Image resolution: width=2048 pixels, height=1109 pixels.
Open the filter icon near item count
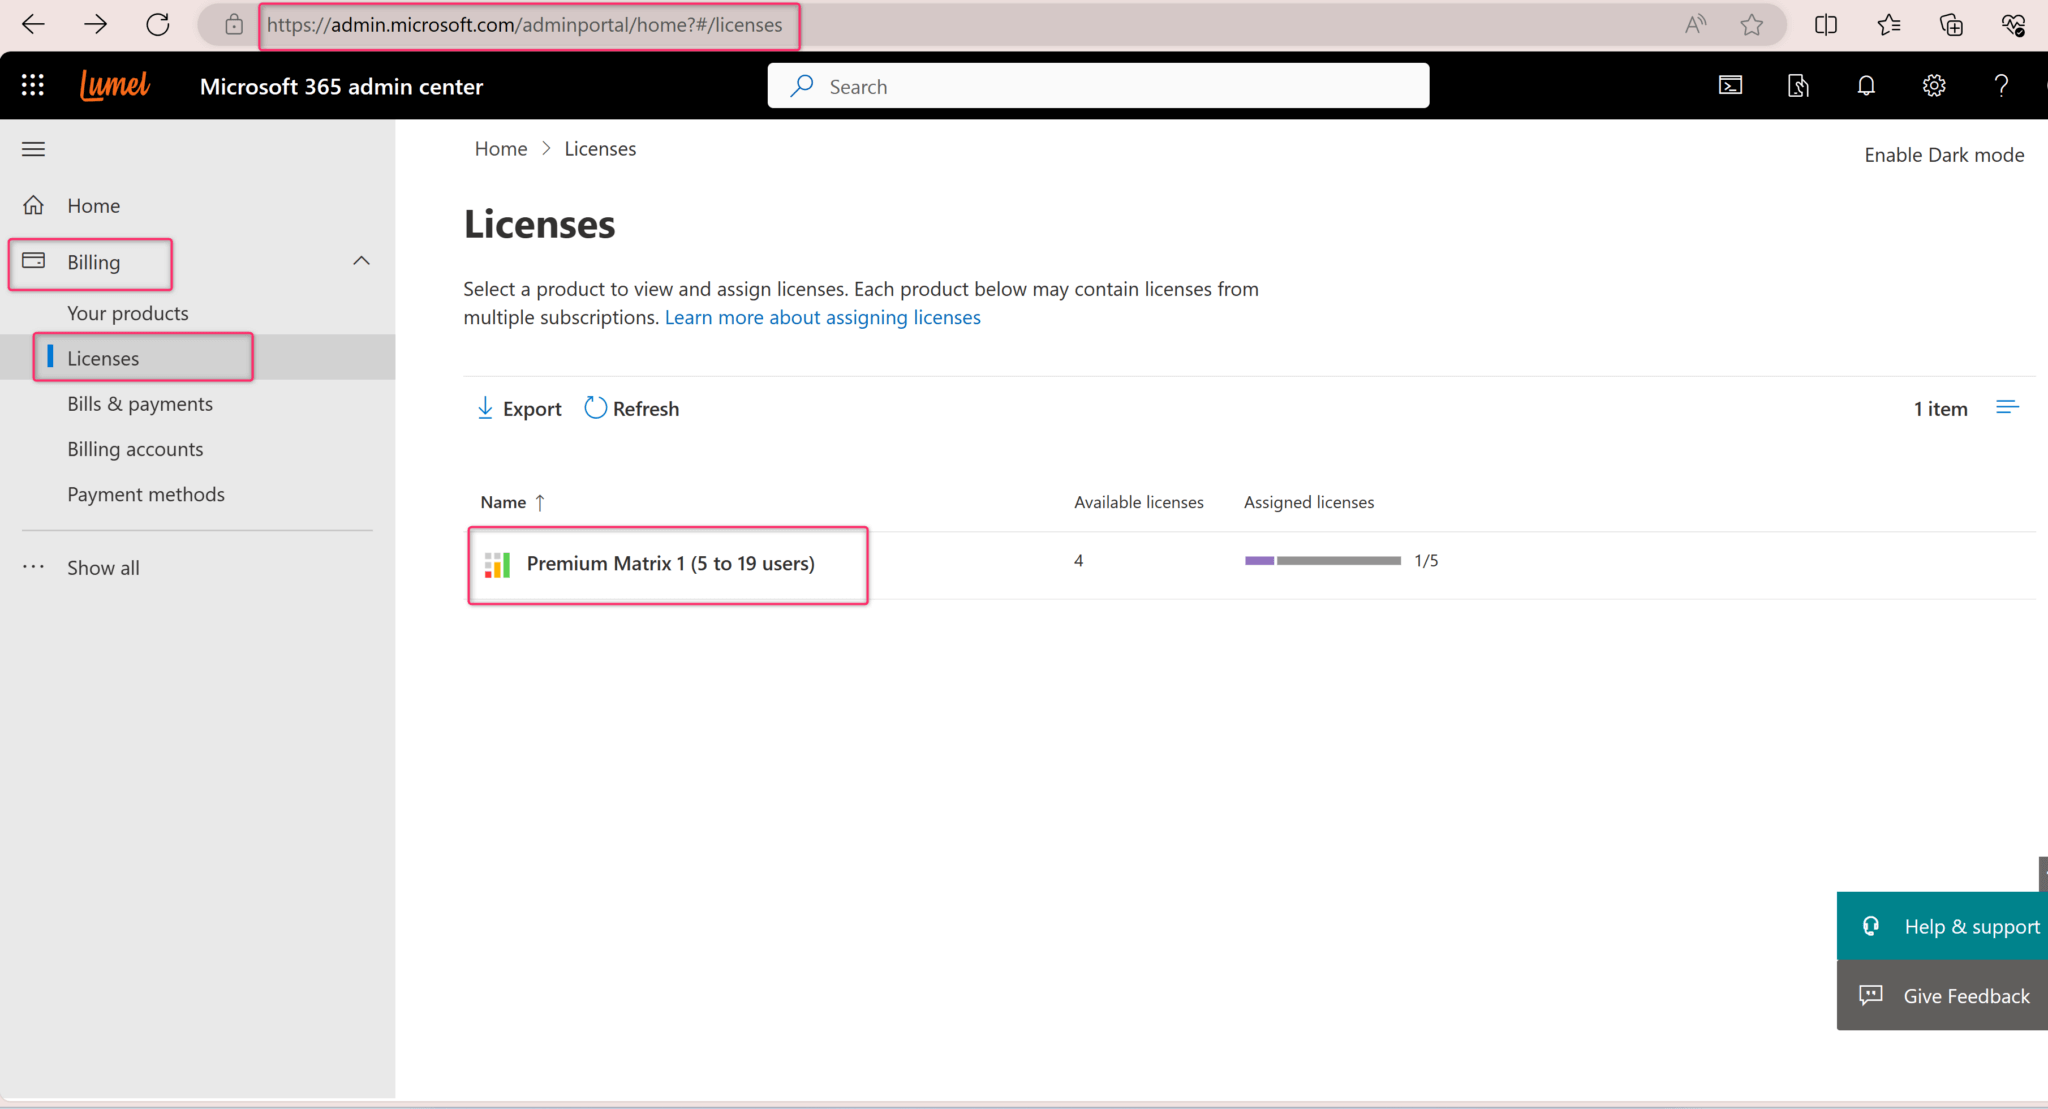pos(2009,407)
